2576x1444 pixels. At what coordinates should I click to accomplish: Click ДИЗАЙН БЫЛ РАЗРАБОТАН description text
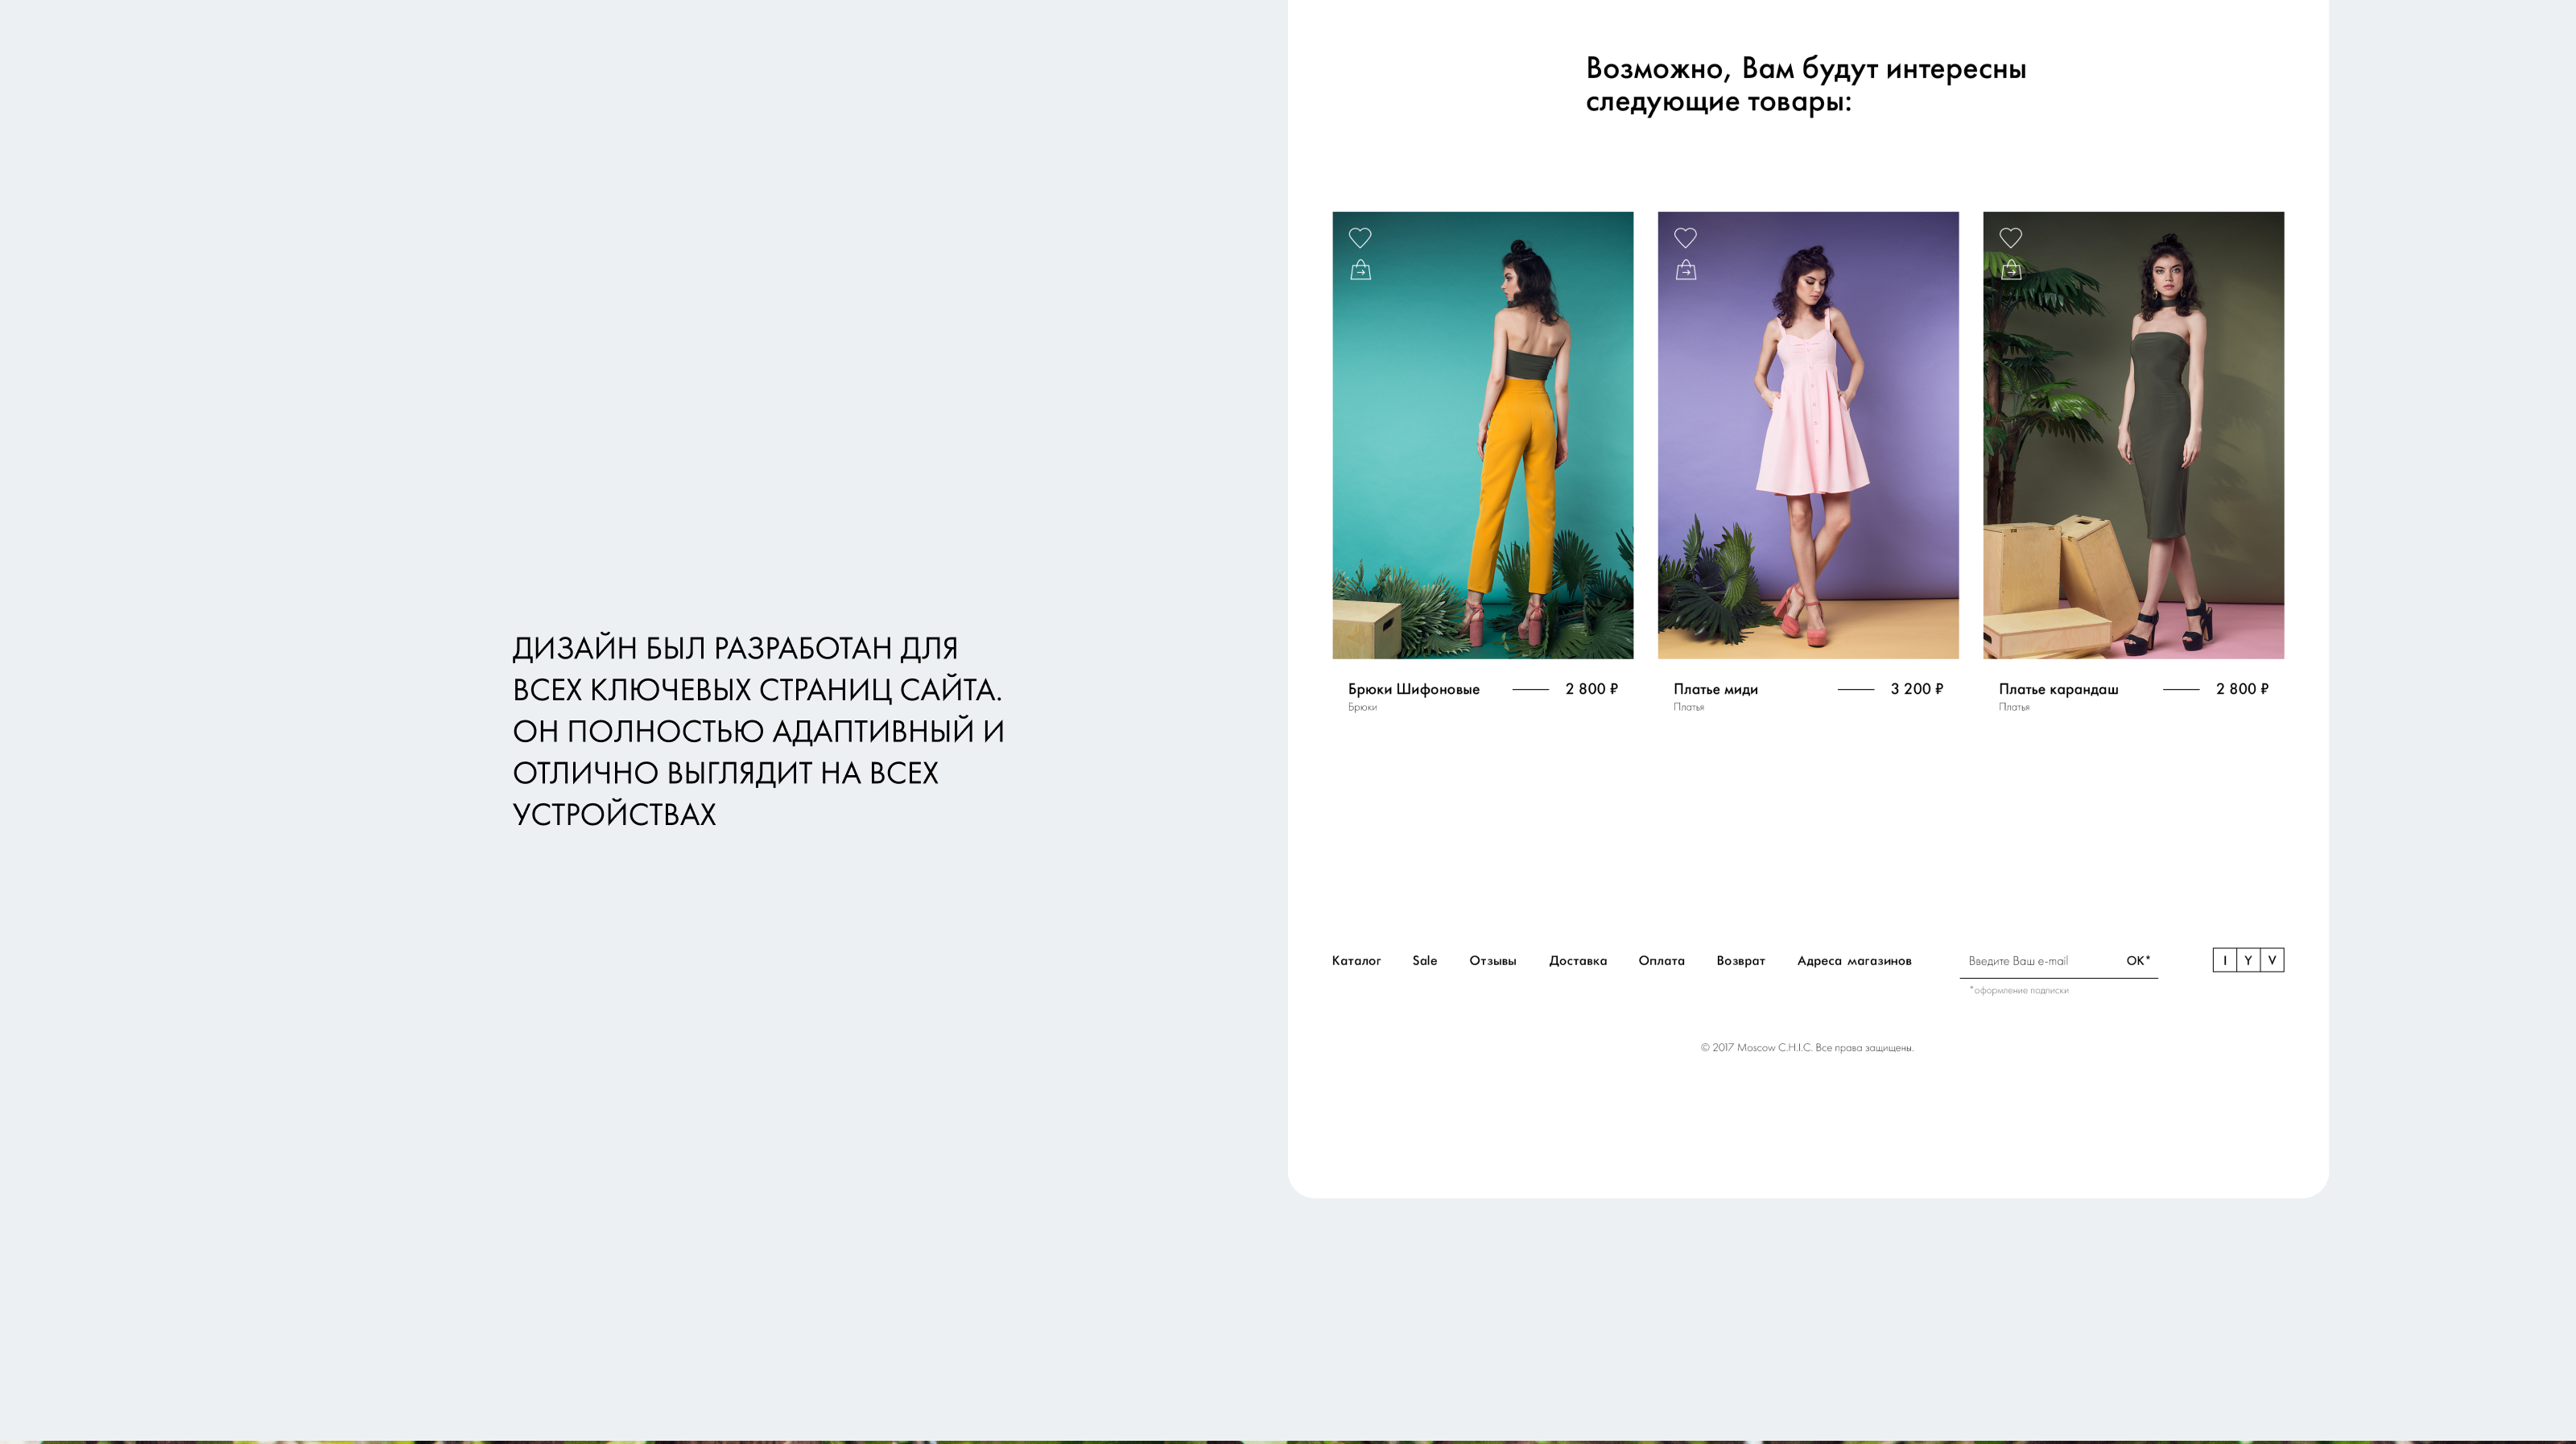pos(758,731)
